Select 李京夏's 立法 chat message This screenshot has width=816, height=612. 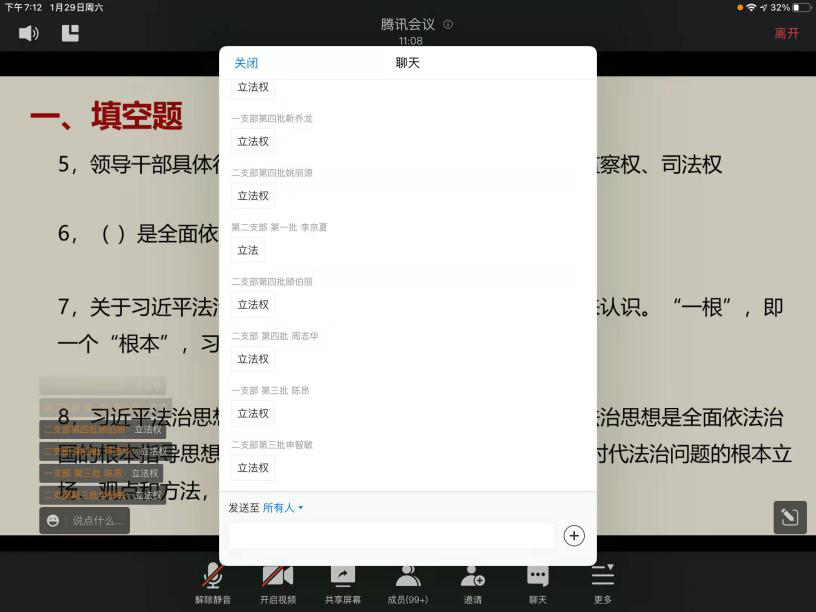point(248,250)
